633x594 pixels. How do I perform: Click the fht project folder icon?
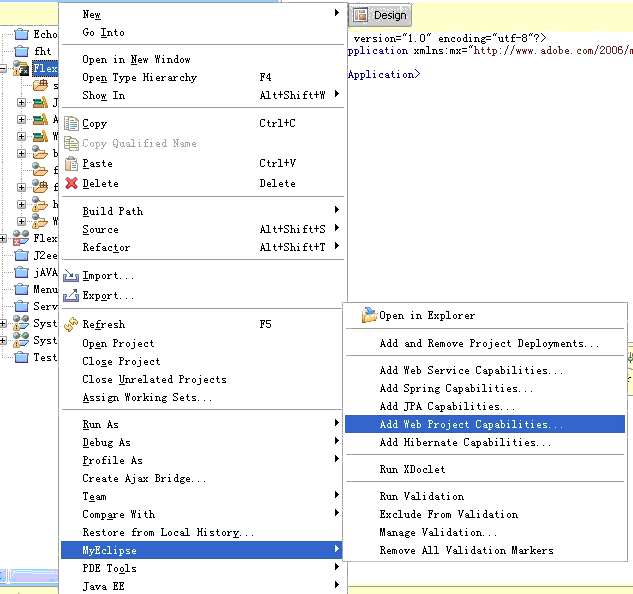pyautogui.click(x=21, y=51)
